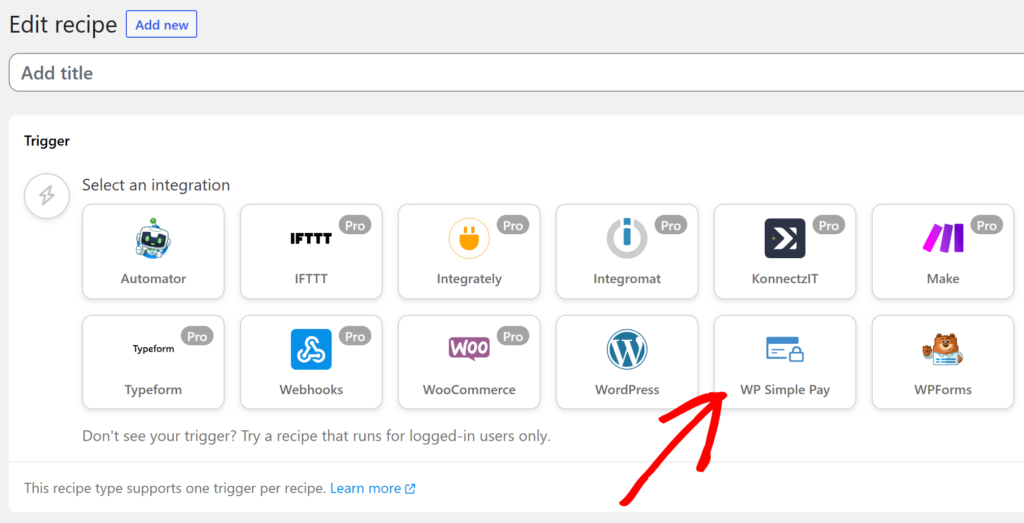The width and height of the screenshot is (1024, 523).
Task: Click the Pro badge on Typeform tile
Action: click(x=197, y=337)
